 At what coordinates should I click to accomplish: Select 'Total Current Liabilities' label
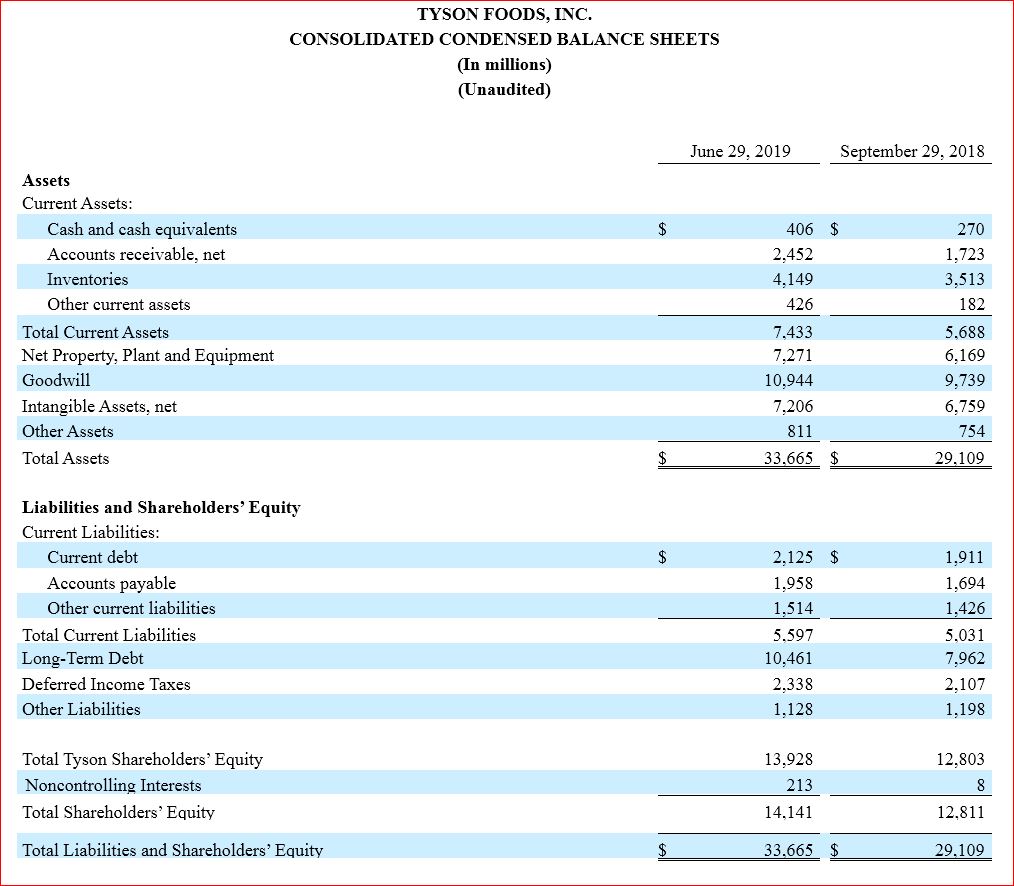point(109,635)
